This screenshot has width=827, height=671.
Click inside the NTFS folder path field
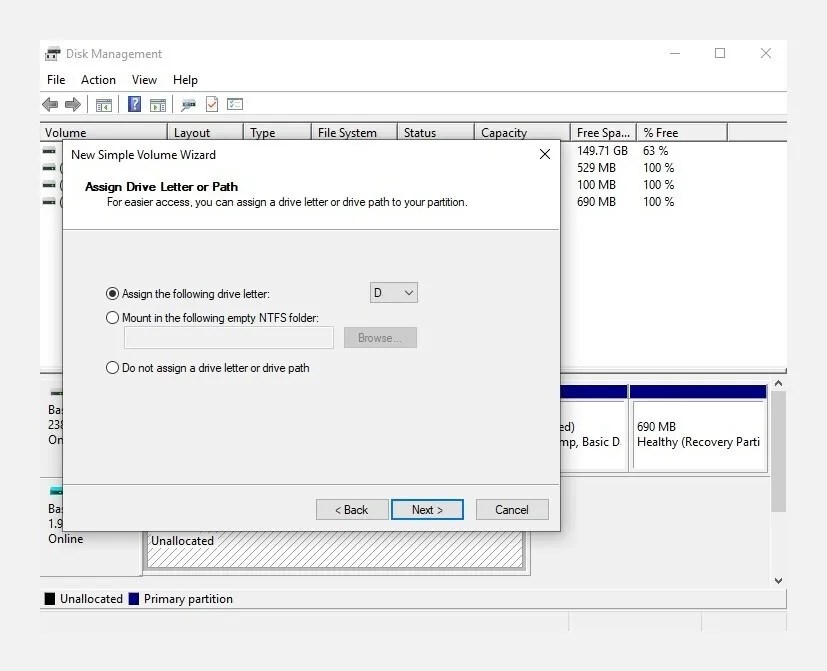pyautogui.click(x=228, y=337)
